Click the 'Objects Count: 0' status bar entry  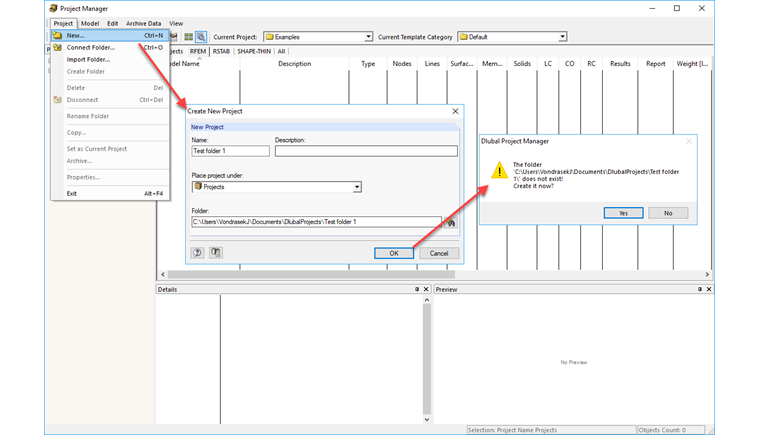pos(671,430)
